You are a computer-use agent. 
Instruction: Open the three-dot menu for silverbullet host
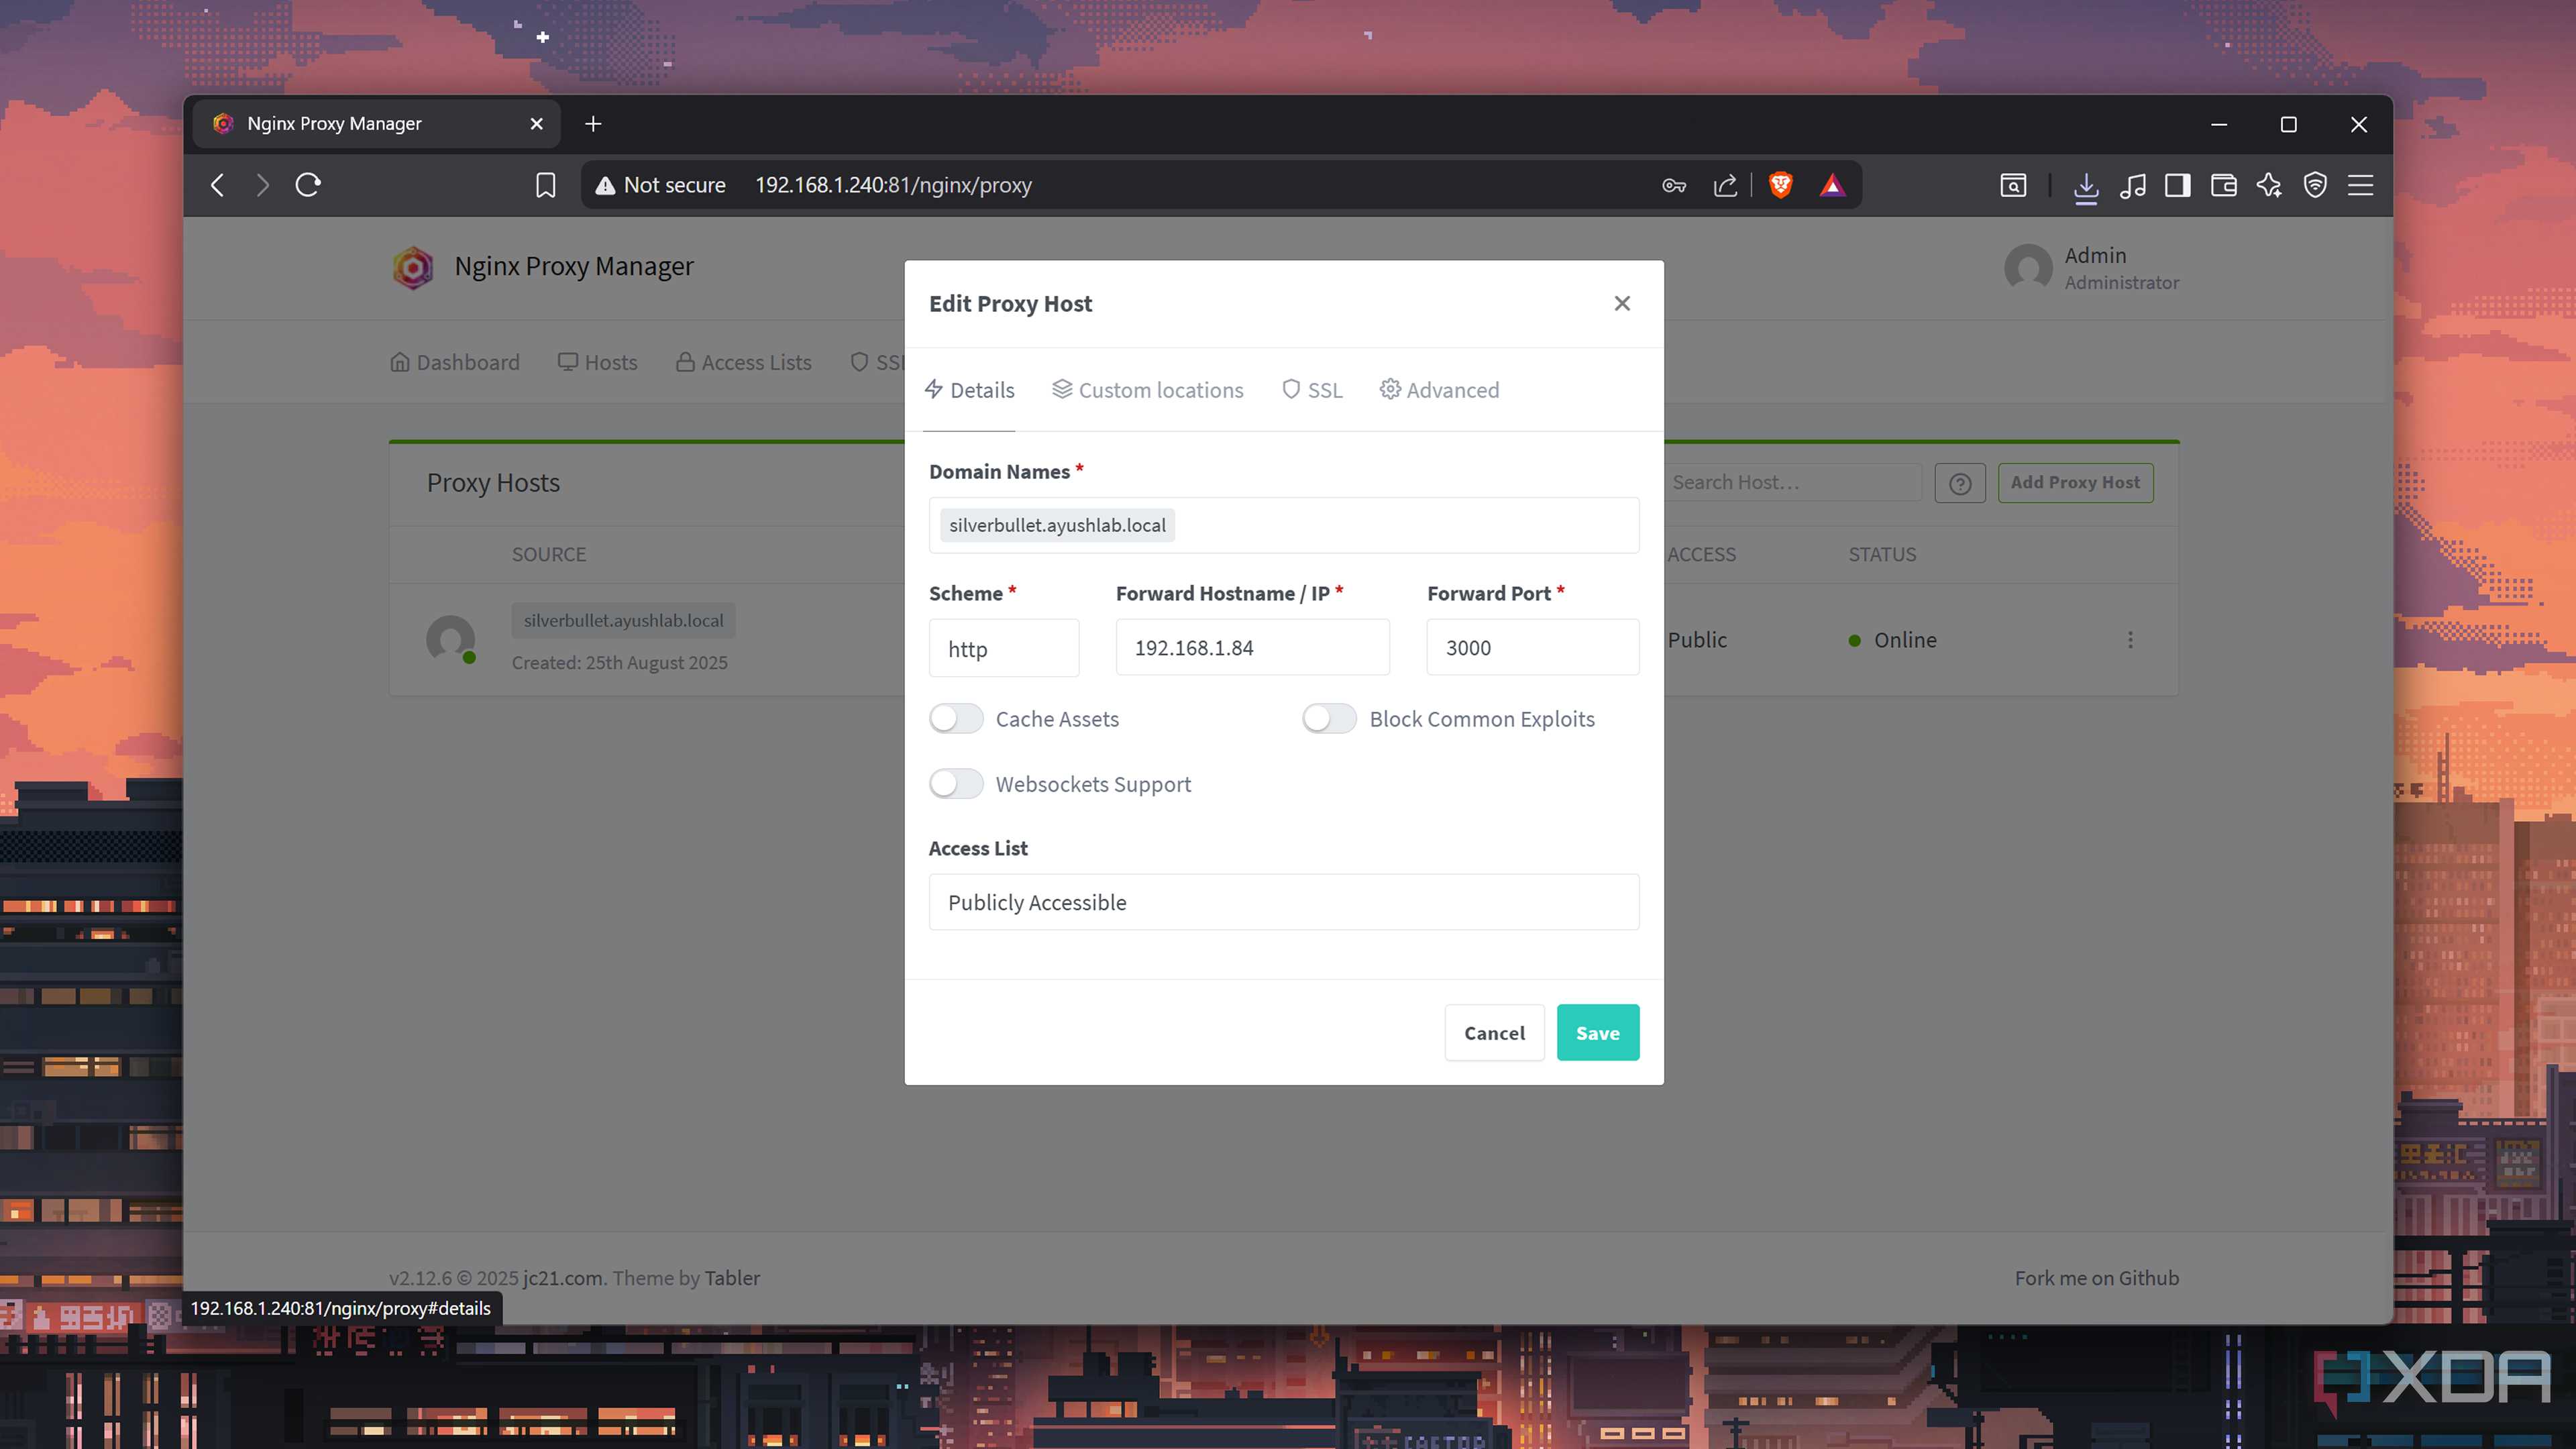[2131, 639]
